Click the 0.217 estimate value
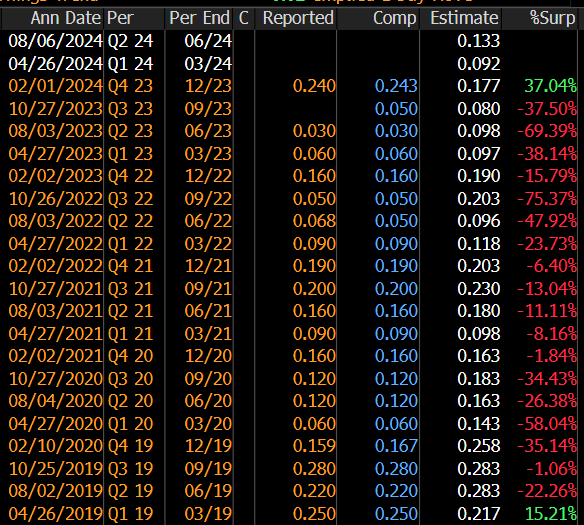The height and width of the screenshot is (525, 584). [479, 514]
